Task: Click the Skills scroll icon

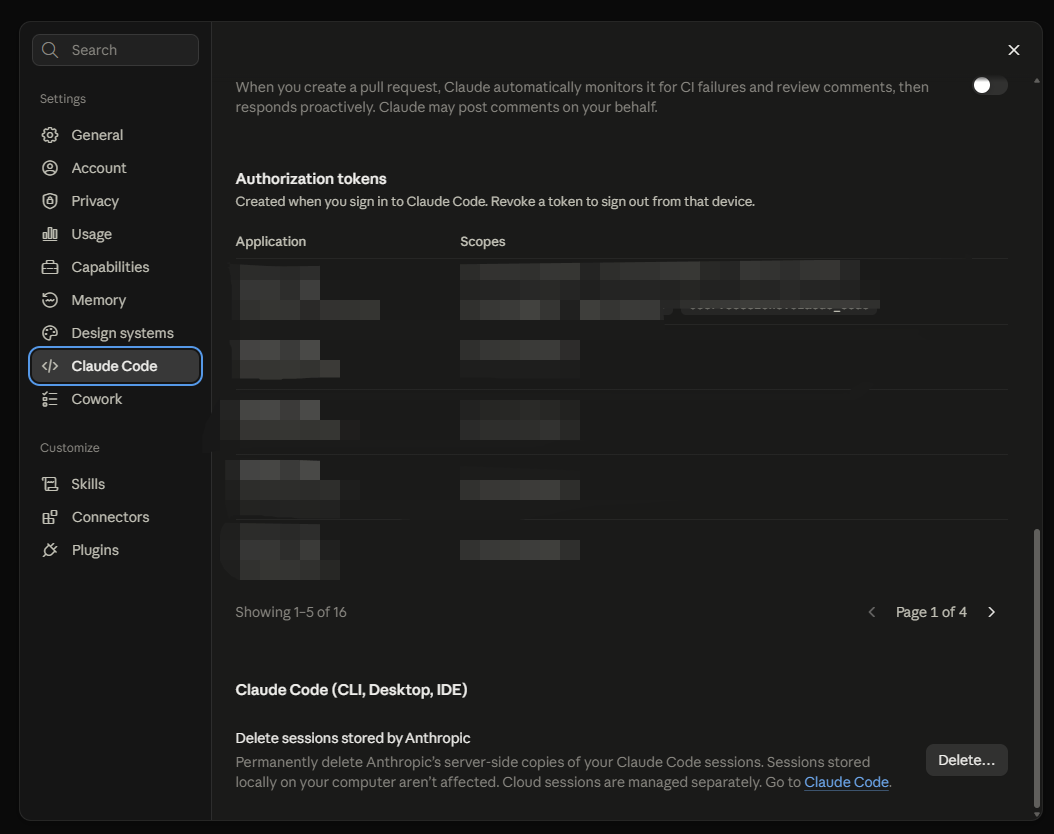Action: [50, 484]
